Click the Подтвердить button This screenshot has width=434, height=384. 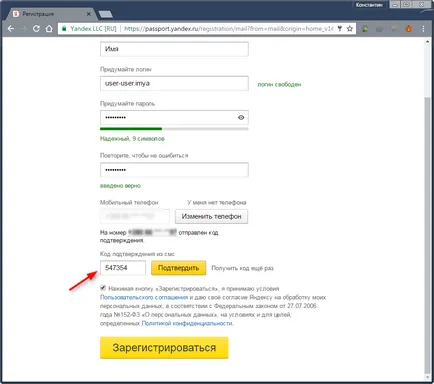[178, 268]
